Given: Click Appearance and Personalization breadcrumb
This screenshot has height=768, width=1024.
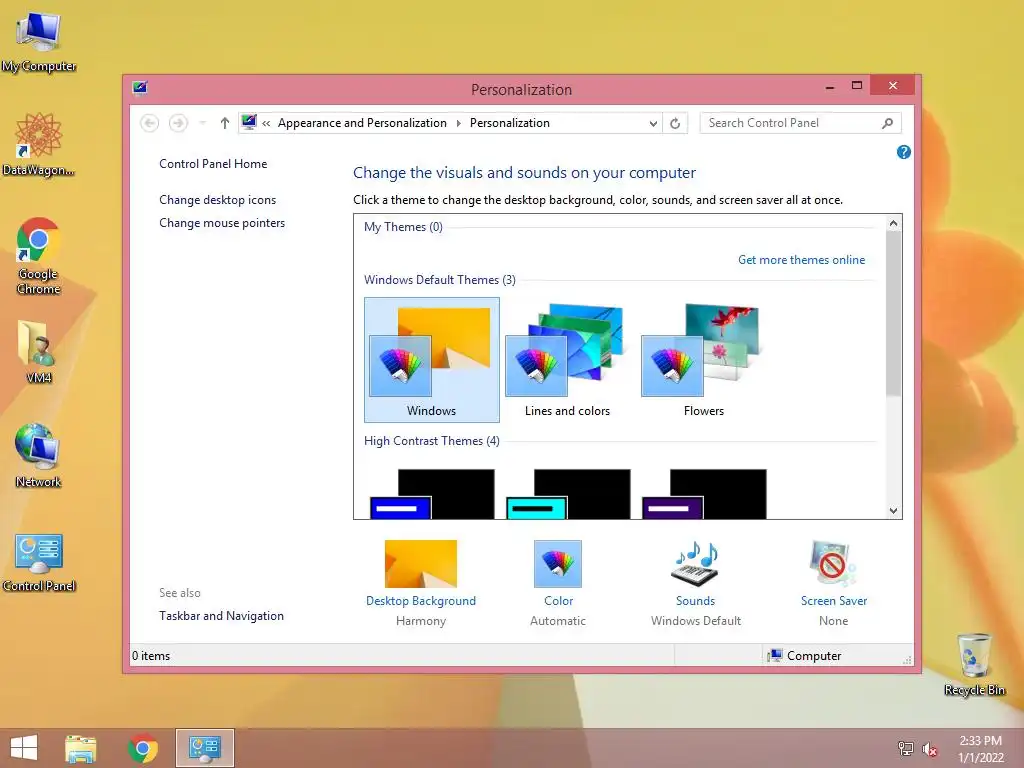Looking at the screenshot, I should coord(362,123).
